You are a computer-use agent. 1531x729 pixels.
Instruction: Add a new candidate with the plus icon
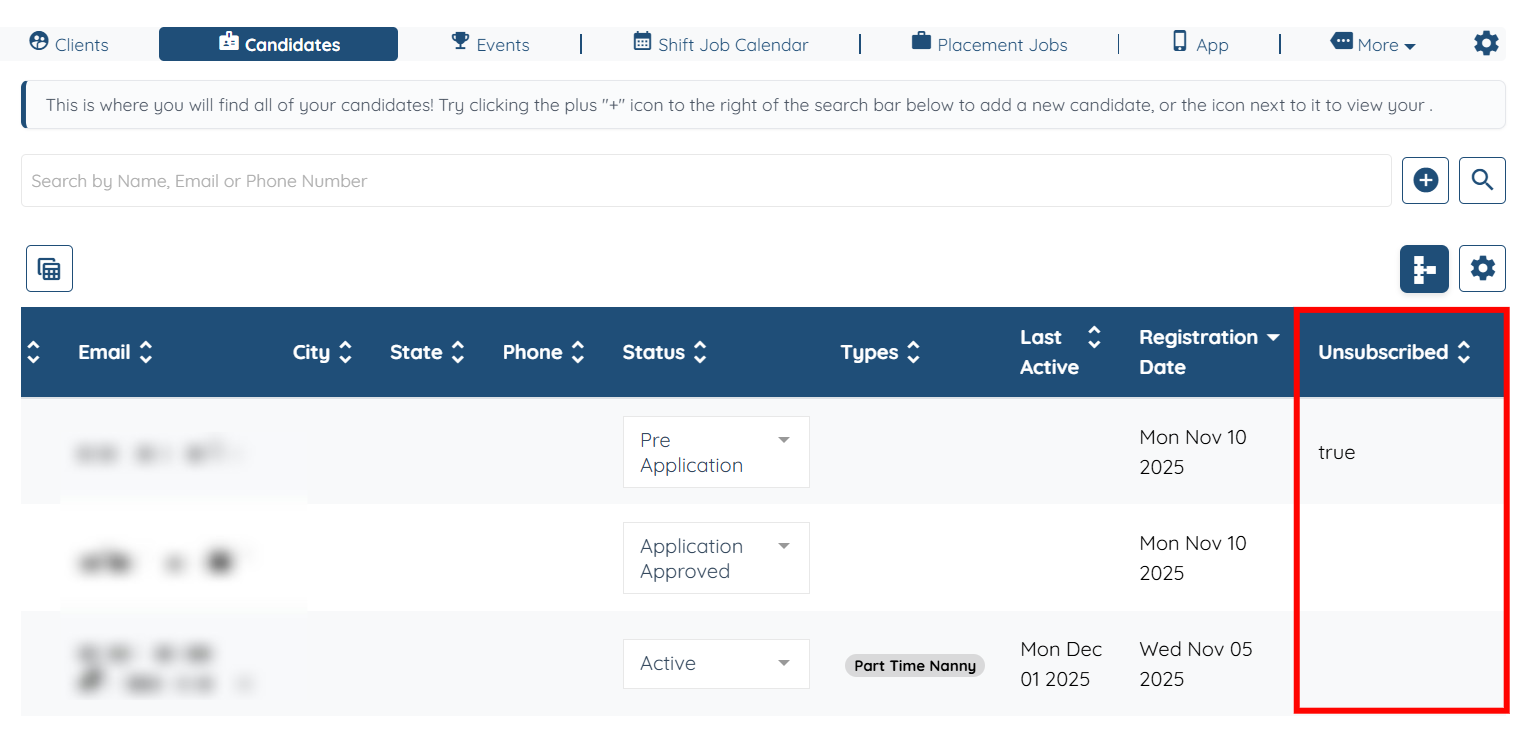pos(1425,180)
